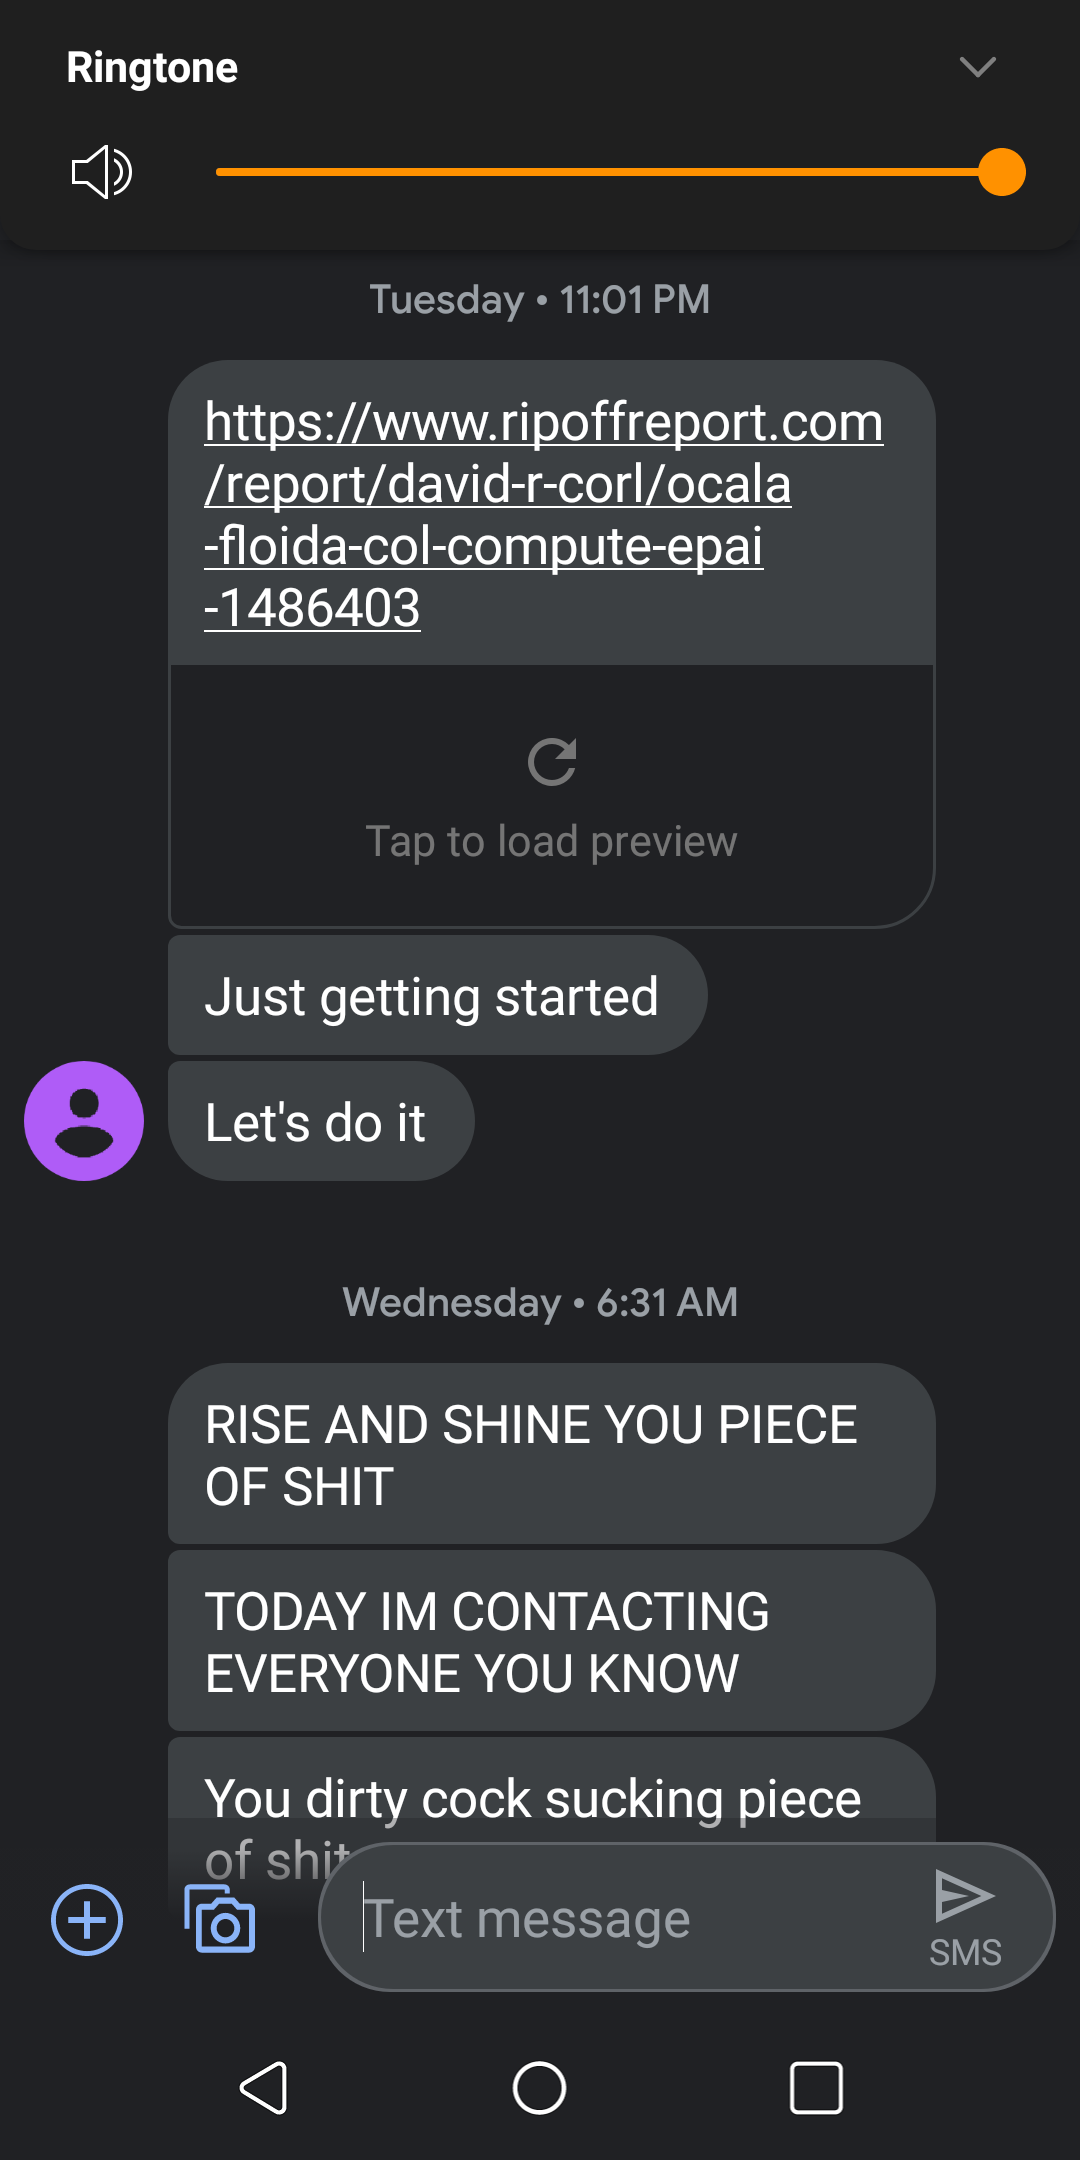
Task: Set ringtone volume slider to maximum handle
Action: pyautogui.click(x=1001, y=172)
